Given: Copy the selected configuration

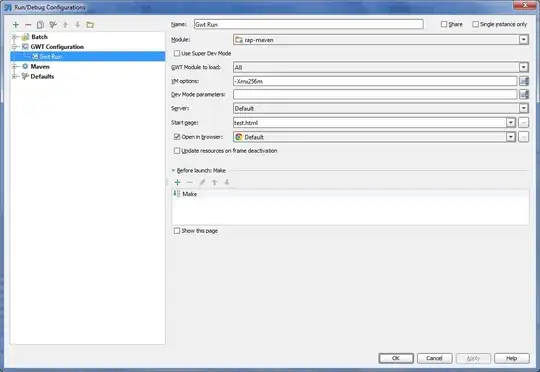Looking at the screenshot, I should [x=40, y=24].
